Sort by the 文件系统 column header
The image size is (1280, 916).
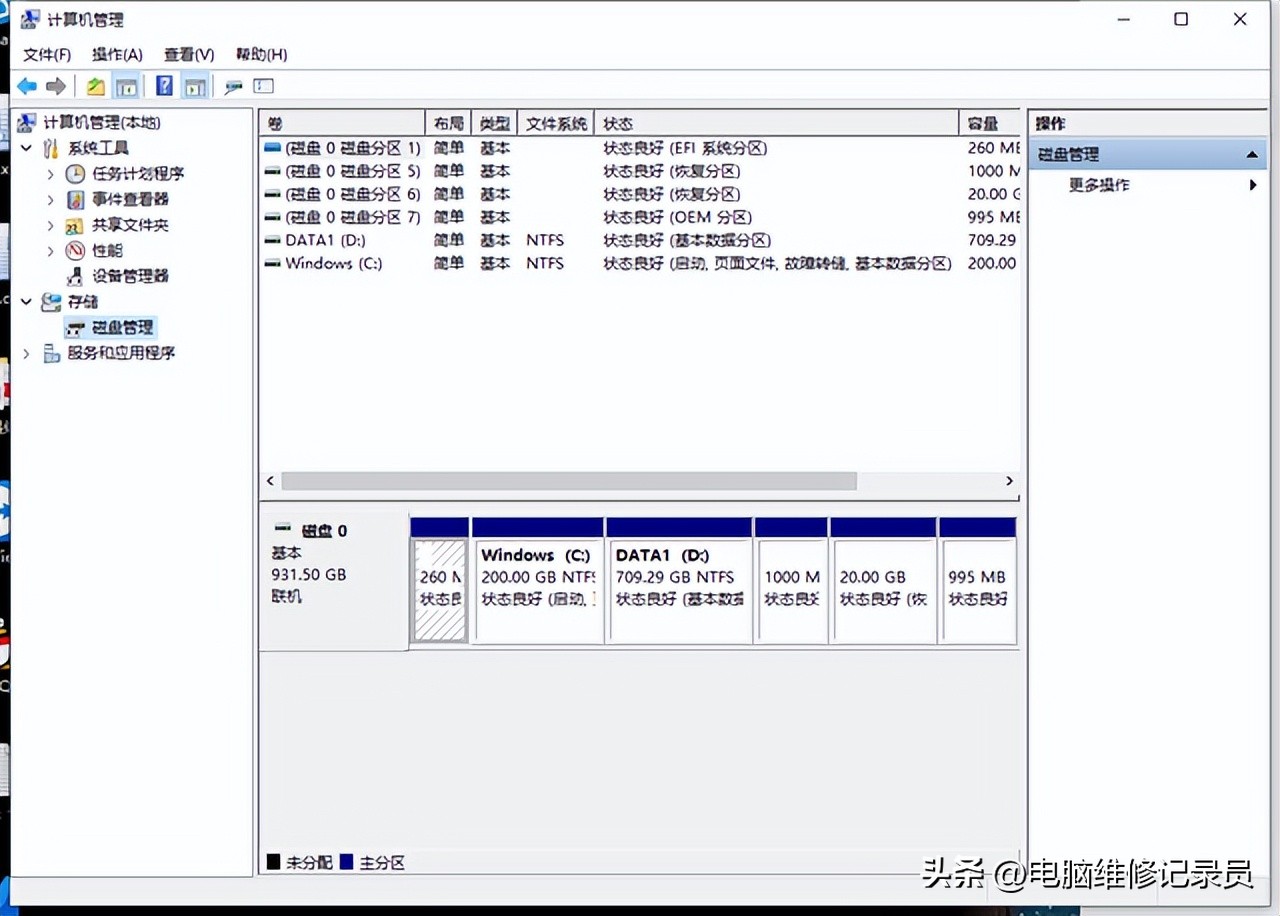click(556, 123)
